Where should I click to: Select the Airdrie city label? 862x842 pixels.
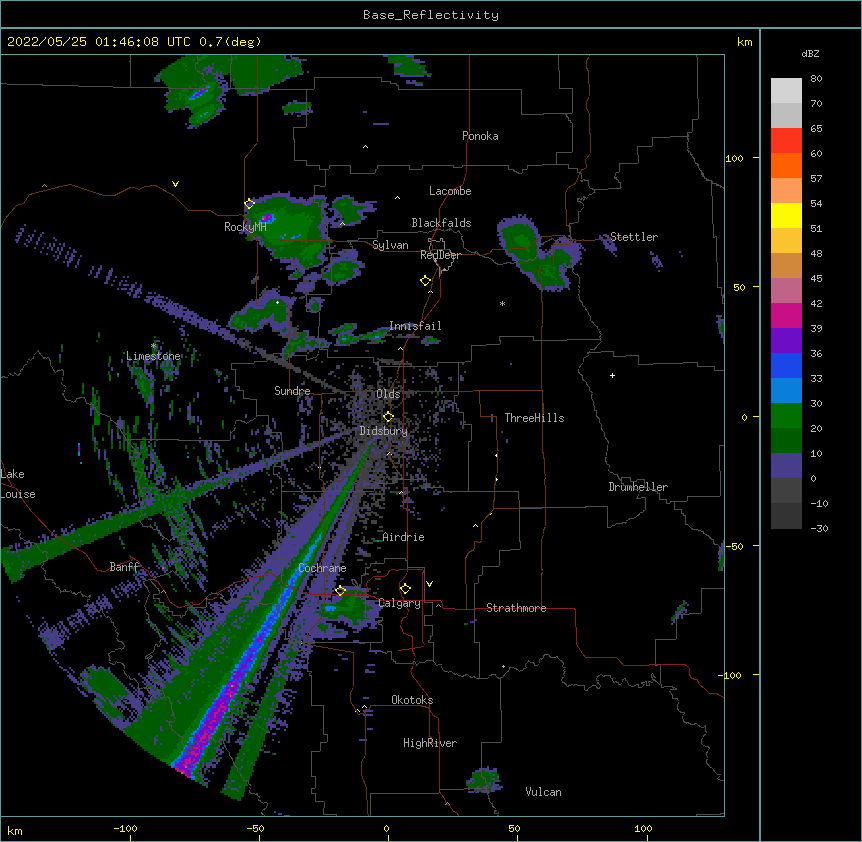[x=403, y=537]
